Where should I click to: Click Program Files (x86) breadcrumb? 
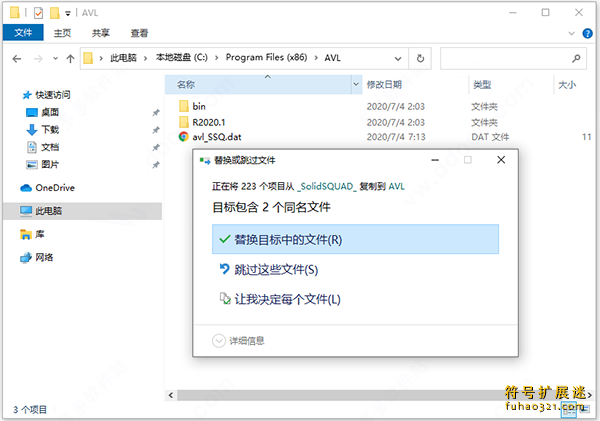point(266,57)
